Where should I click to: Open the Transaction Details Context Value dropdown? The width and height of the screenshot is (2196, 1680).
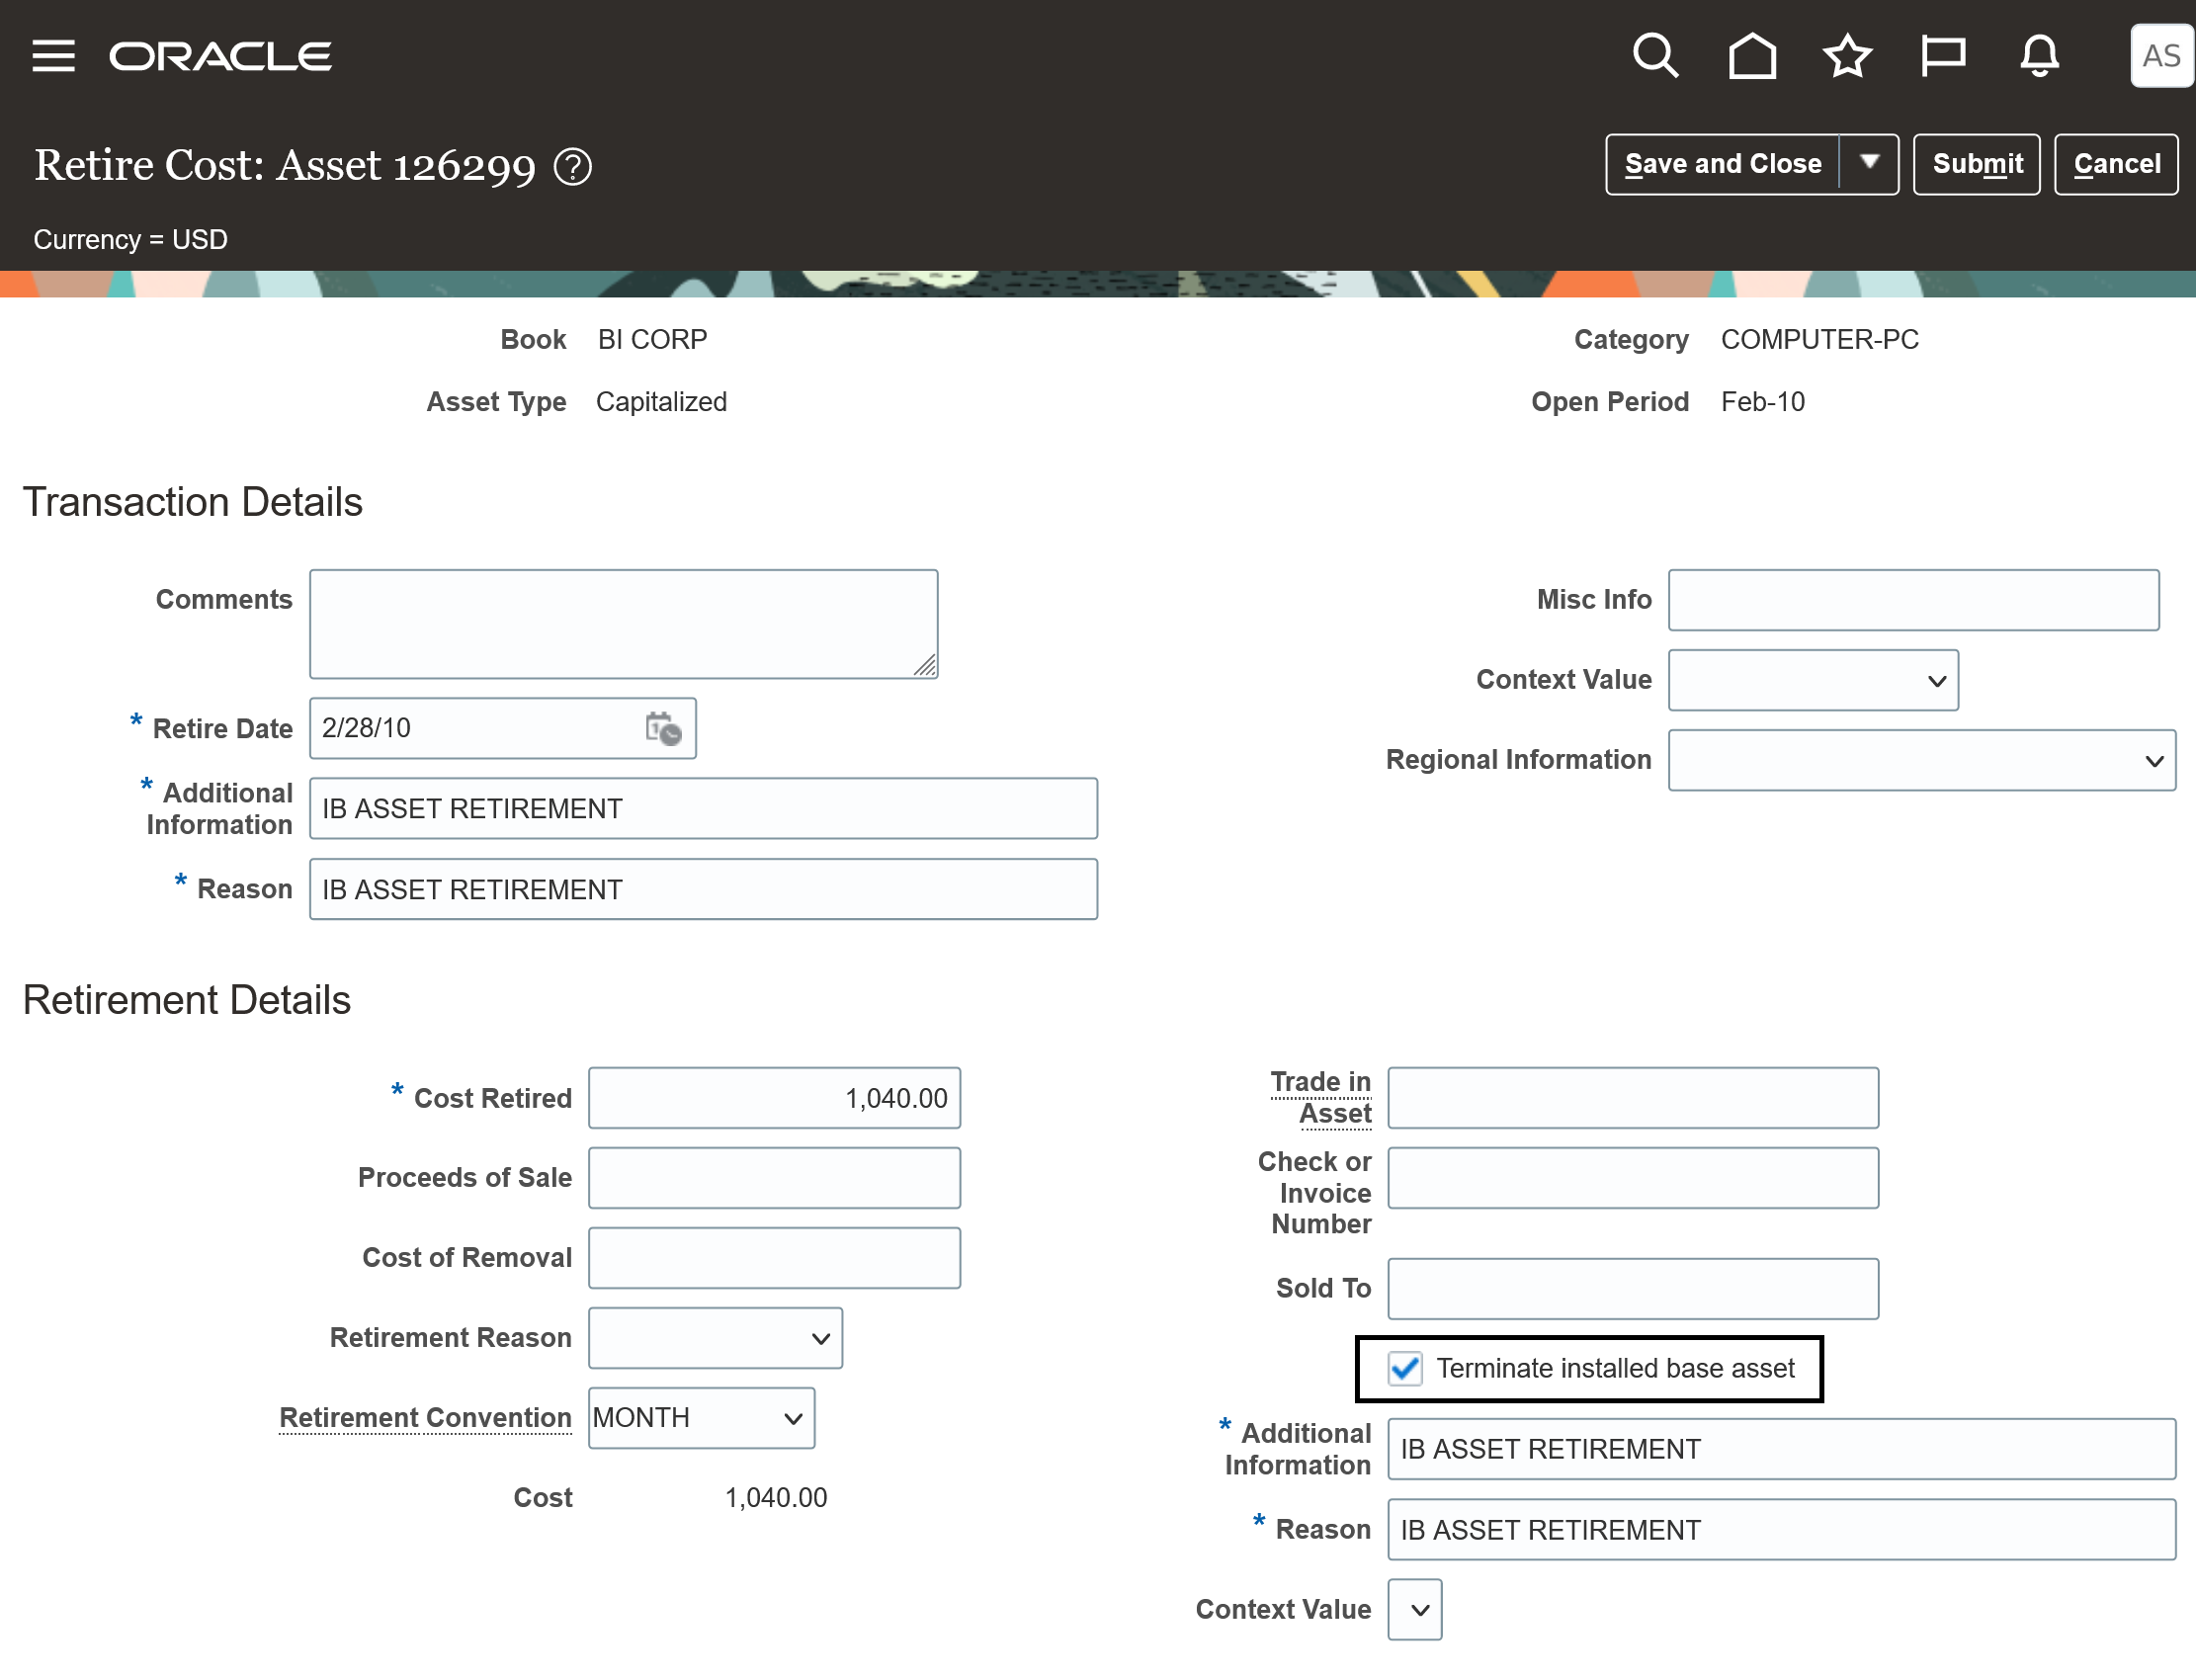(1813, 681)
